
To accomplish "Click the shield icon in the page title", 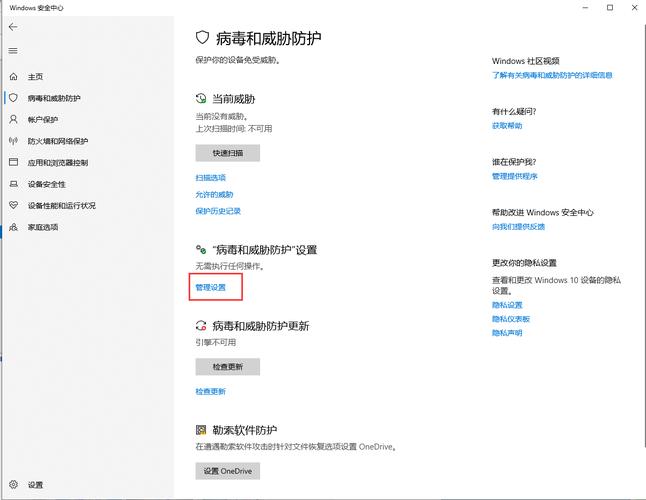I will pyautogui.click(x=202, y=38).
